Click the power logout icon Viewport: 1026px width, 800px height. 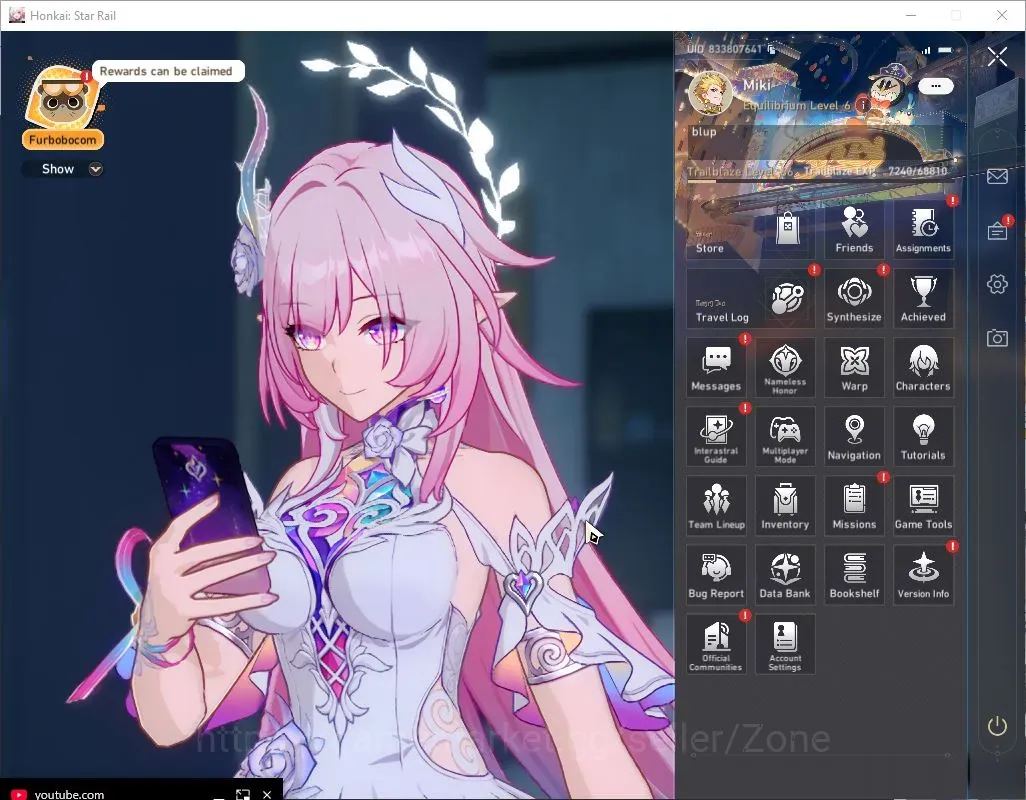point(997,726)
